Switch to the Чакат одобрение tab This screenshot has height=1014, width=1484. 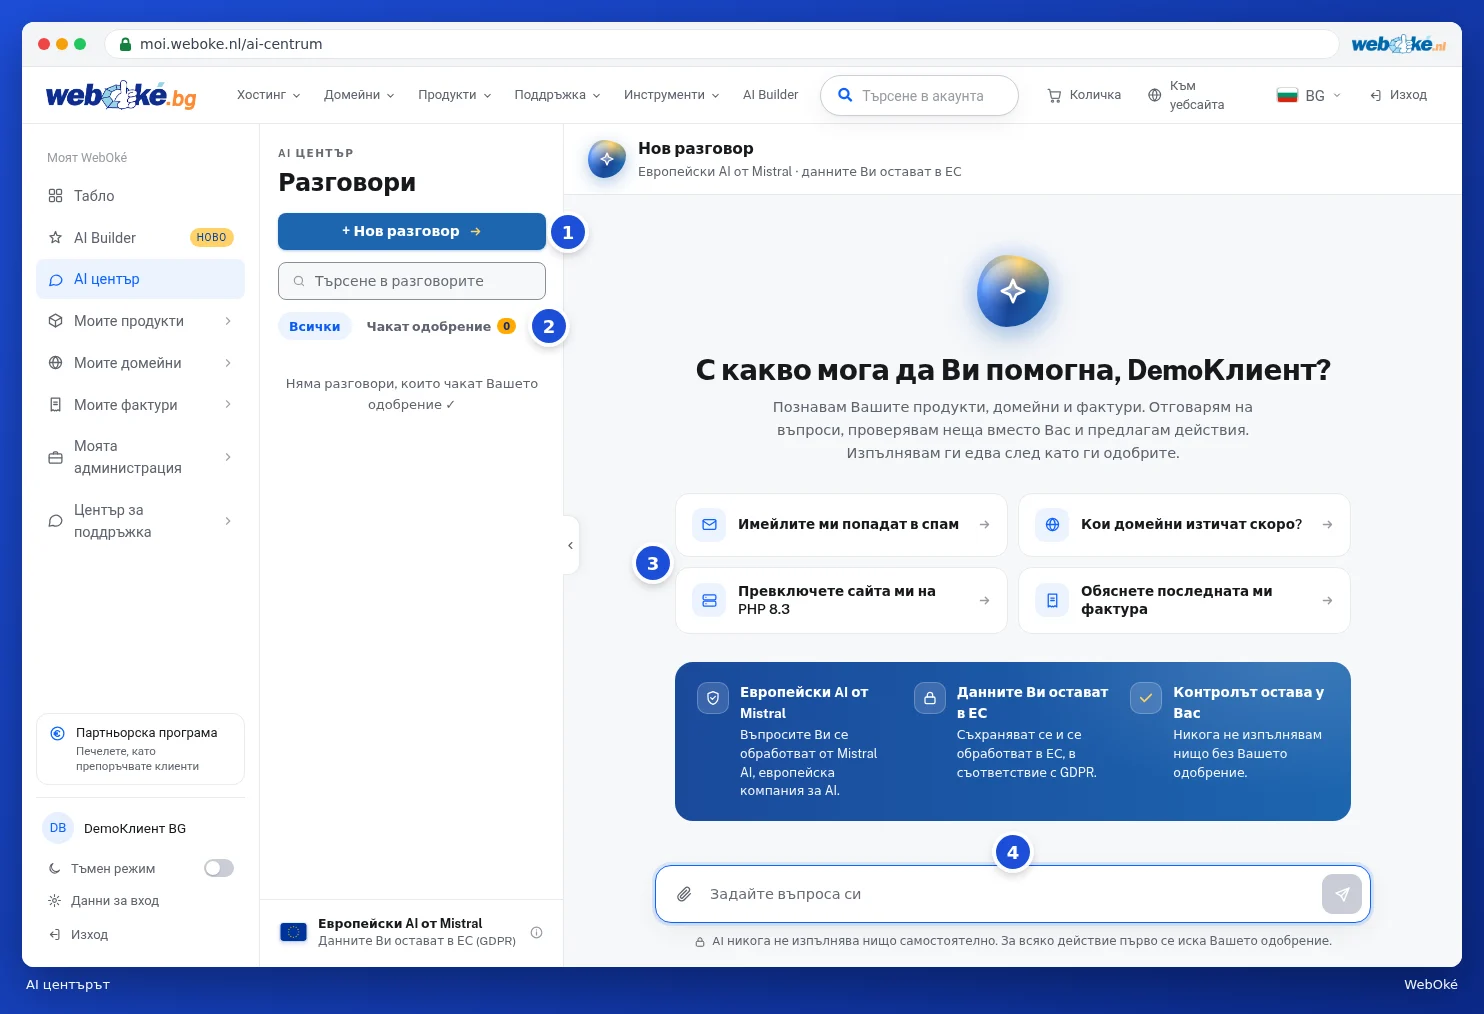coord(440,326)
